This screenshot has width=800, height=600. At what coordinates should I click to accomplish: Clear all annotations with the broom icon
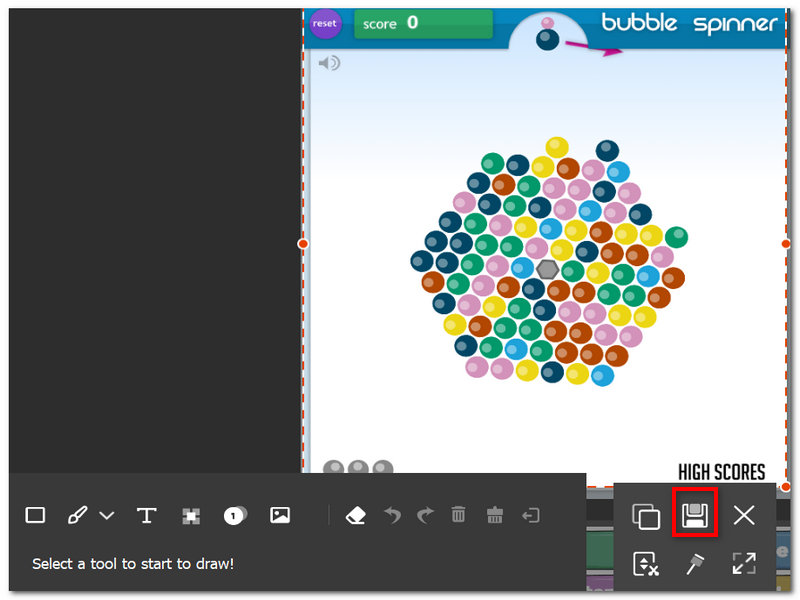click(495, 514)
